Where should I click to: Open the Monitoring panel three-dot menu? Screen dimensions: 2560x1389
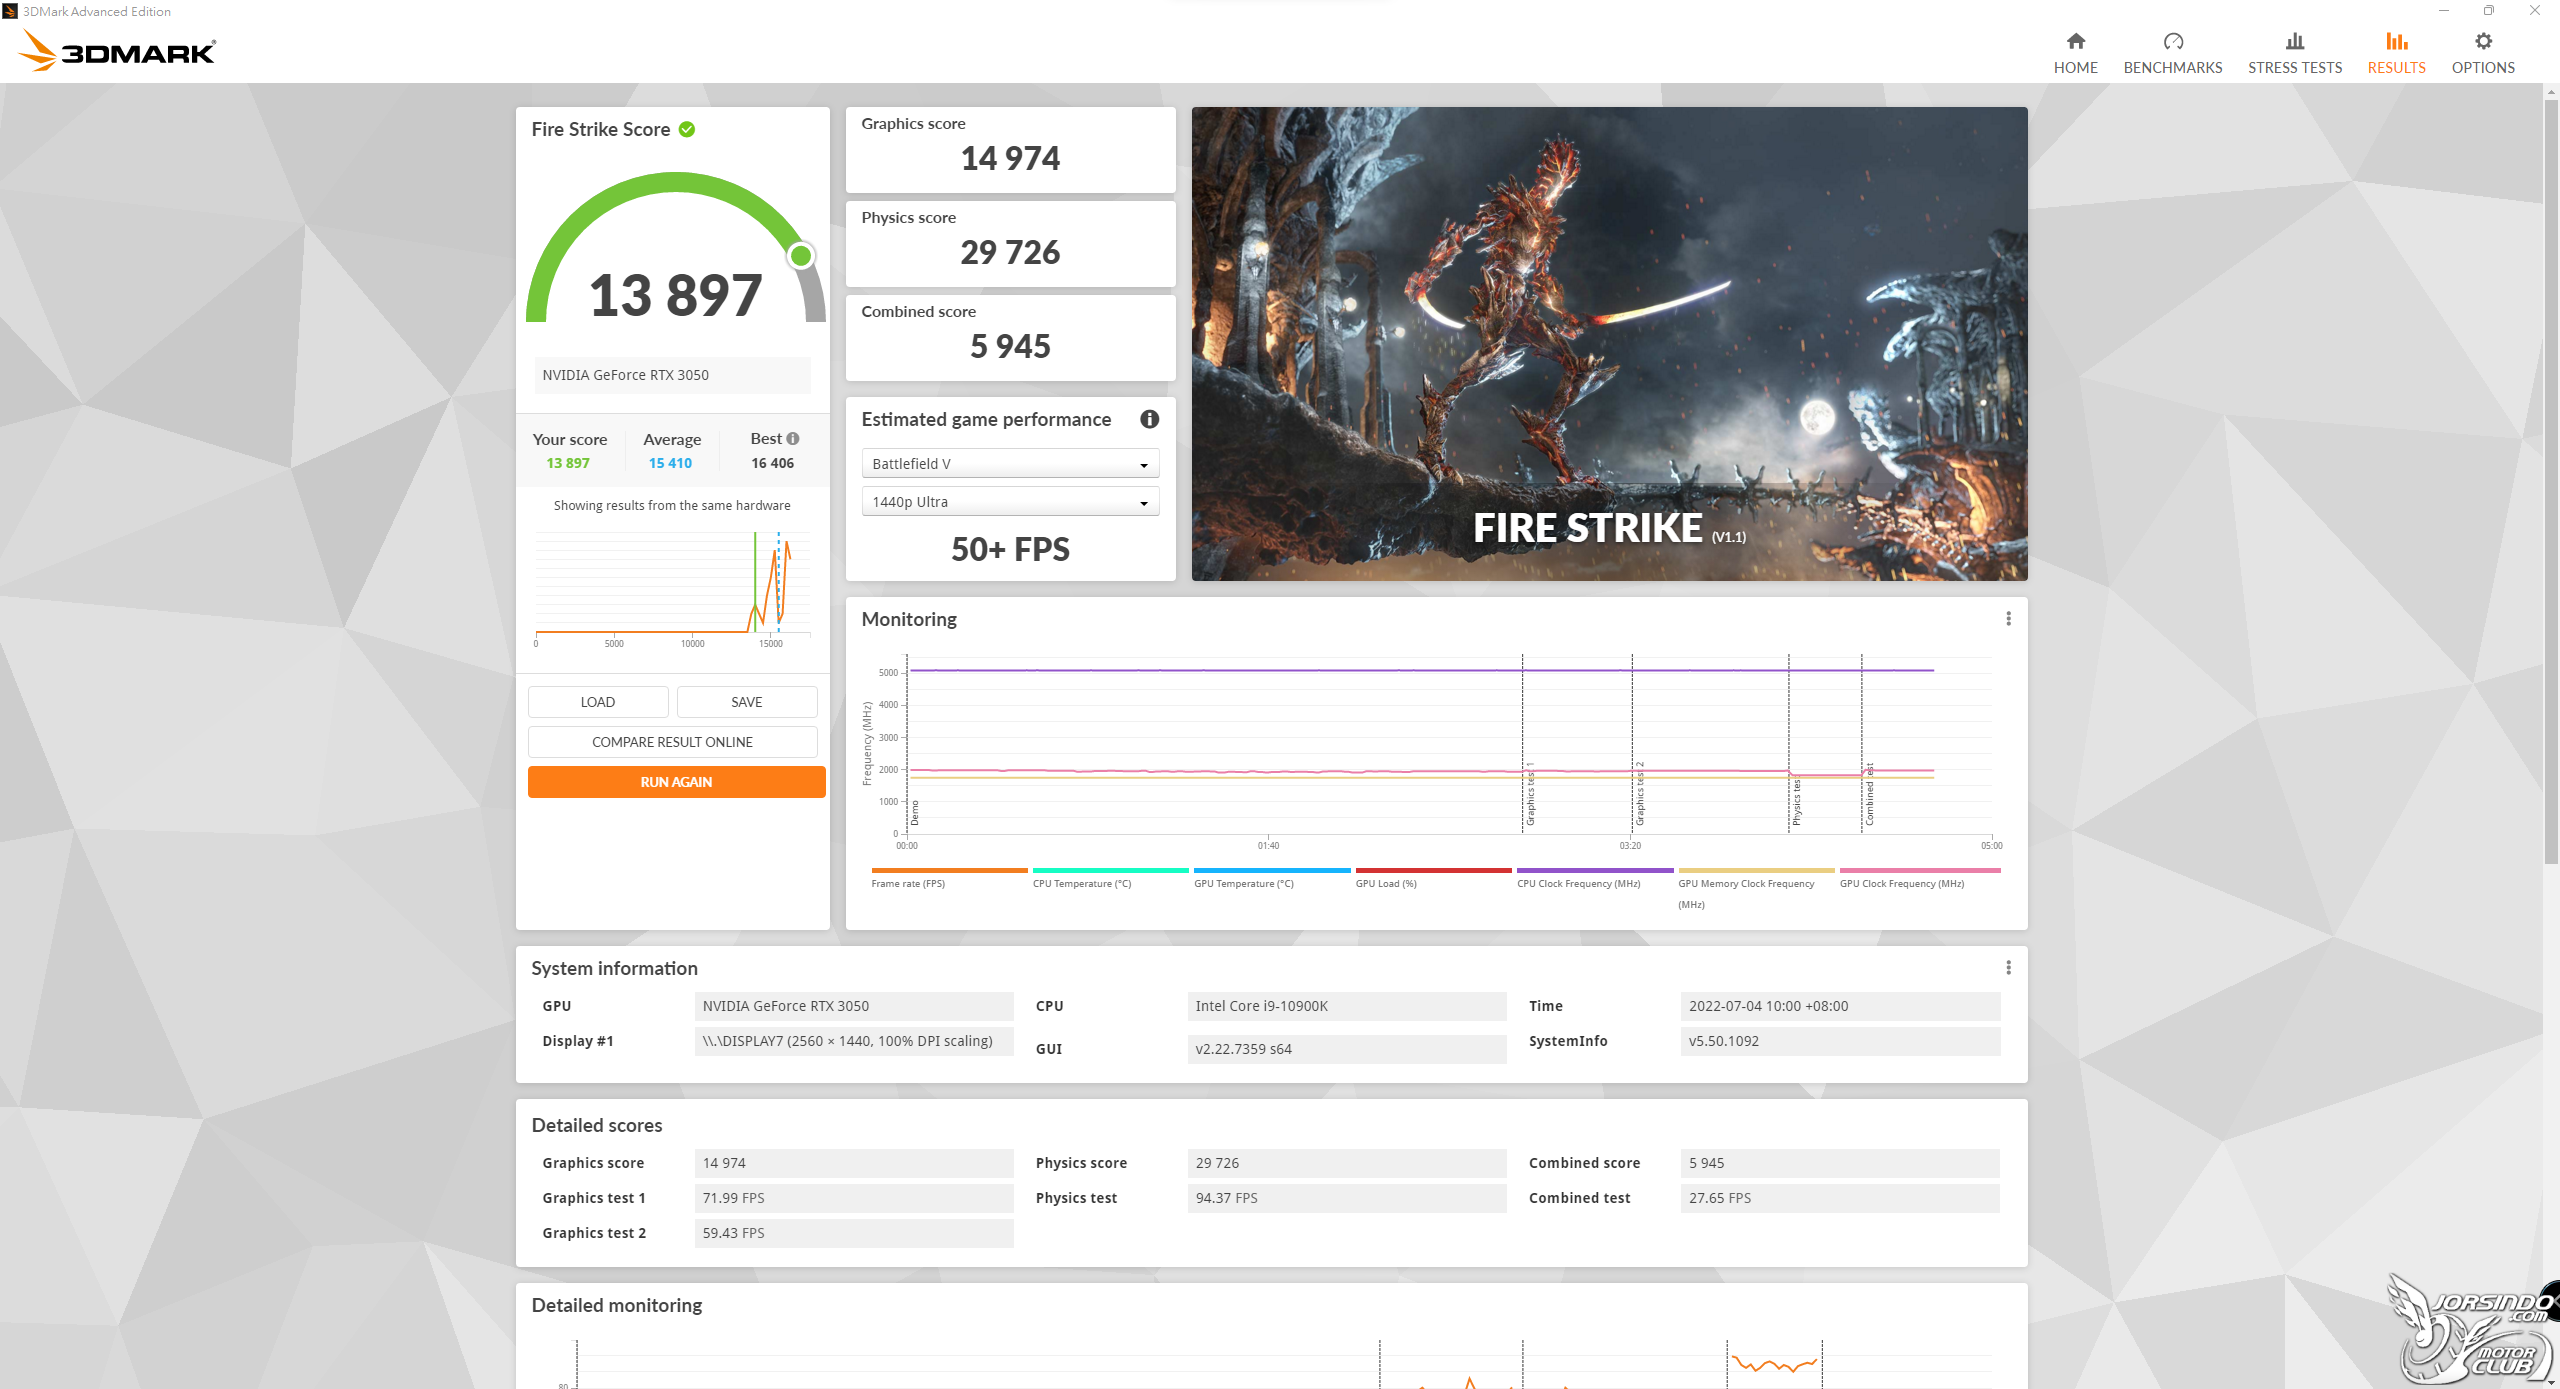2008,619
